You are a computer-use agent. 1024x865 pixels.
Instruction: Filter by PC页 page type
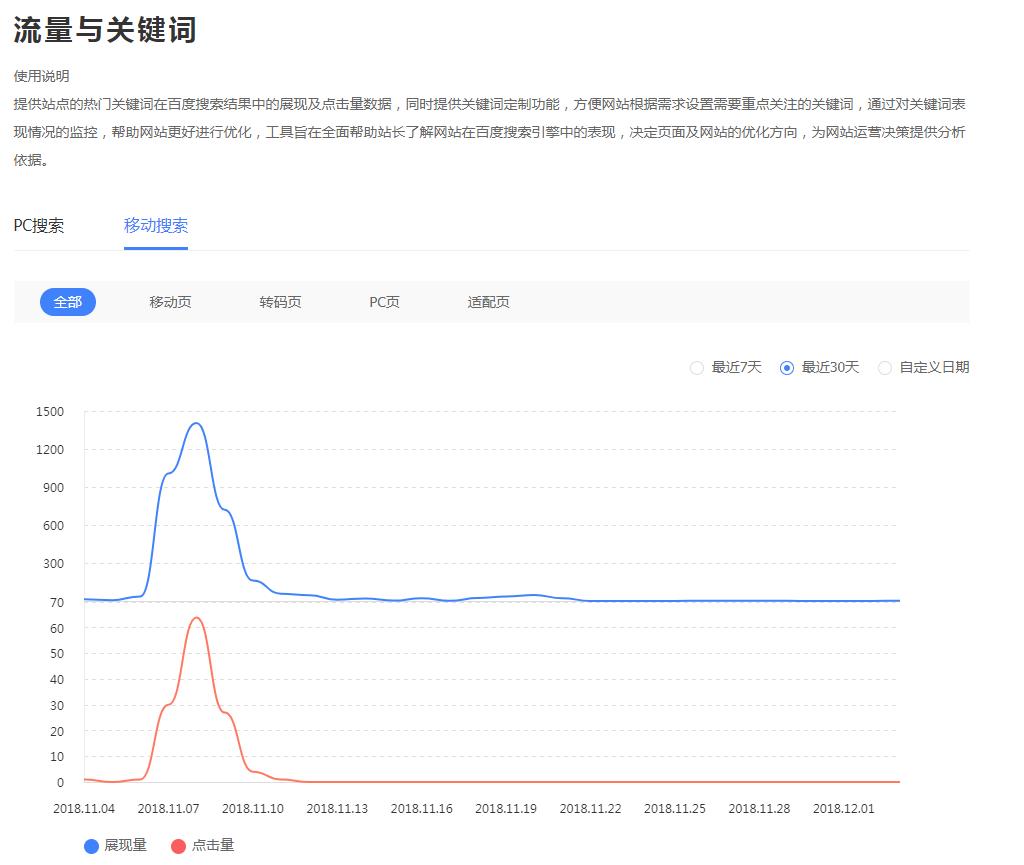tap(384, 302)
